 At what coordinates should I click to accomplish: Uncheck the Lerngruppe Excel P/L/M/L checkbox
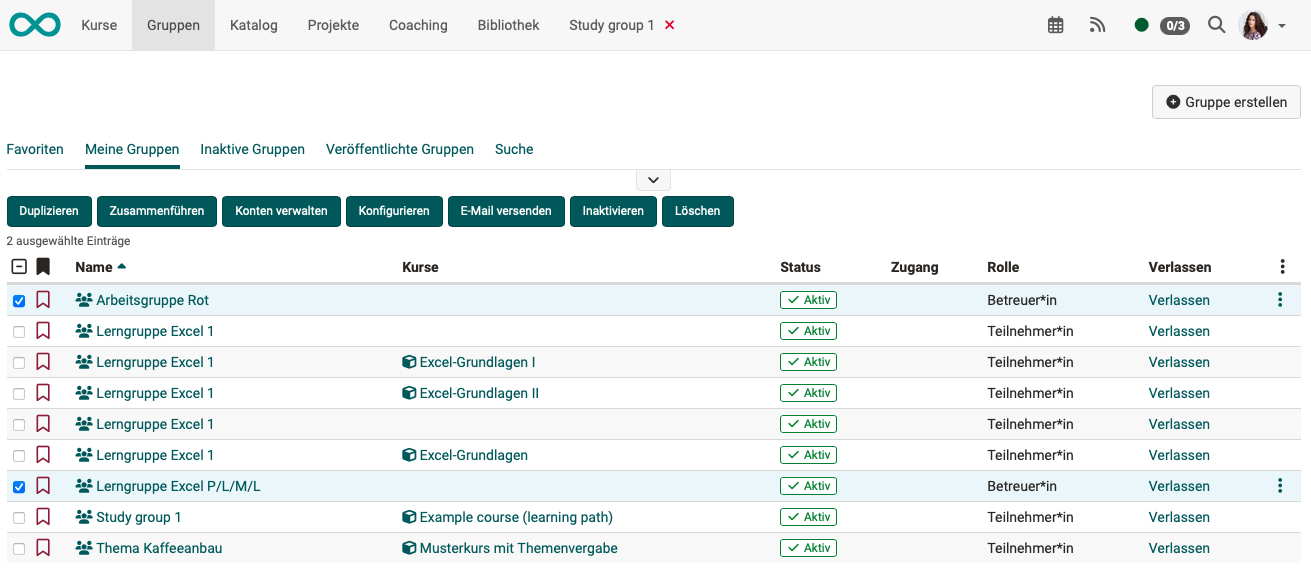coord(19,487)
